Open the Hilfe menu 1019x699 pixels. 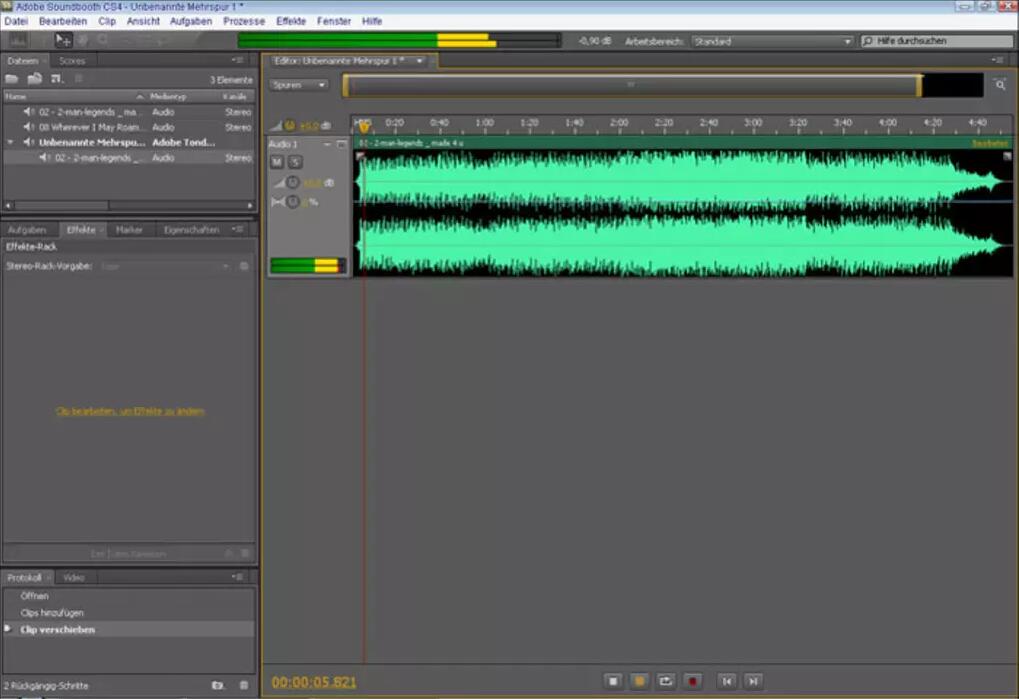[x=372, y=21]
